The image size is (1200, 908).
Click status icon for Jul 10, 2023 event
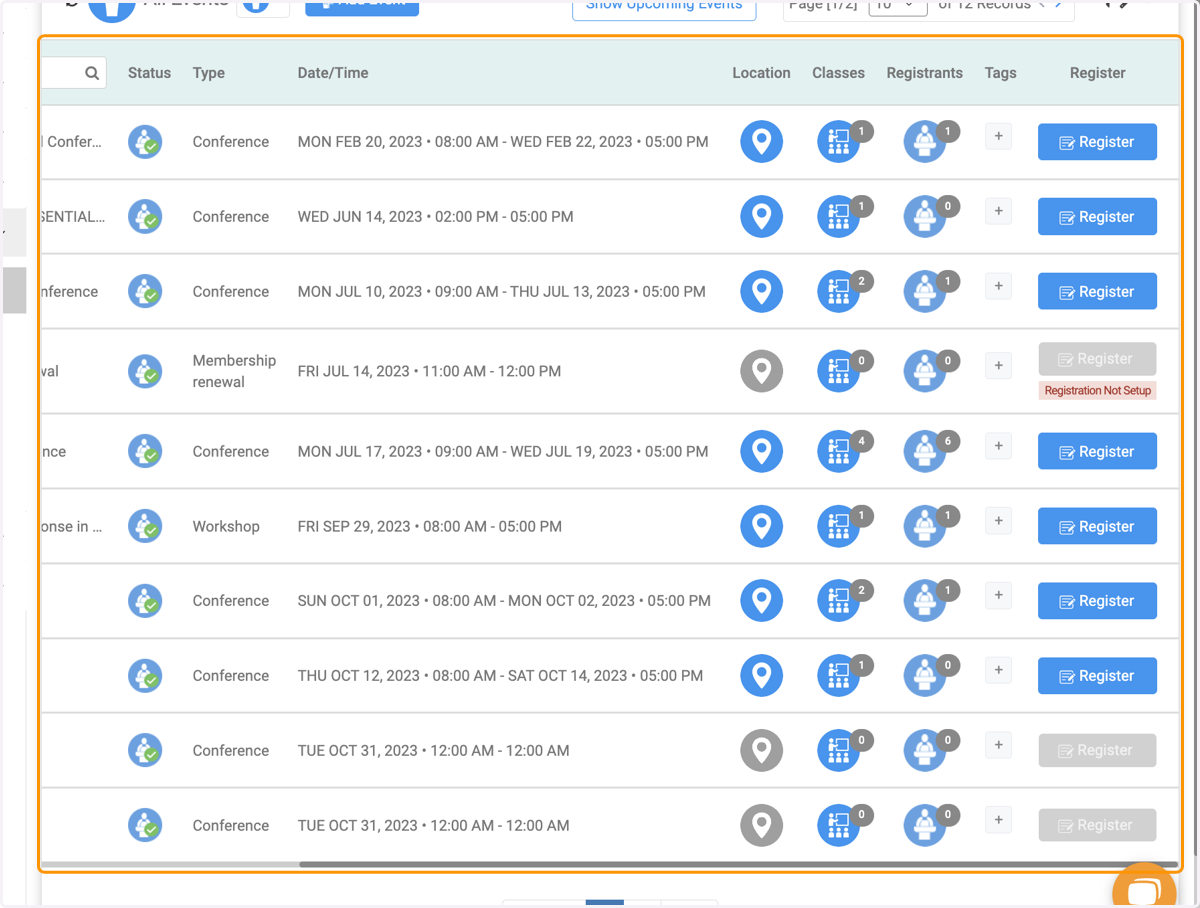click(145, 292)
